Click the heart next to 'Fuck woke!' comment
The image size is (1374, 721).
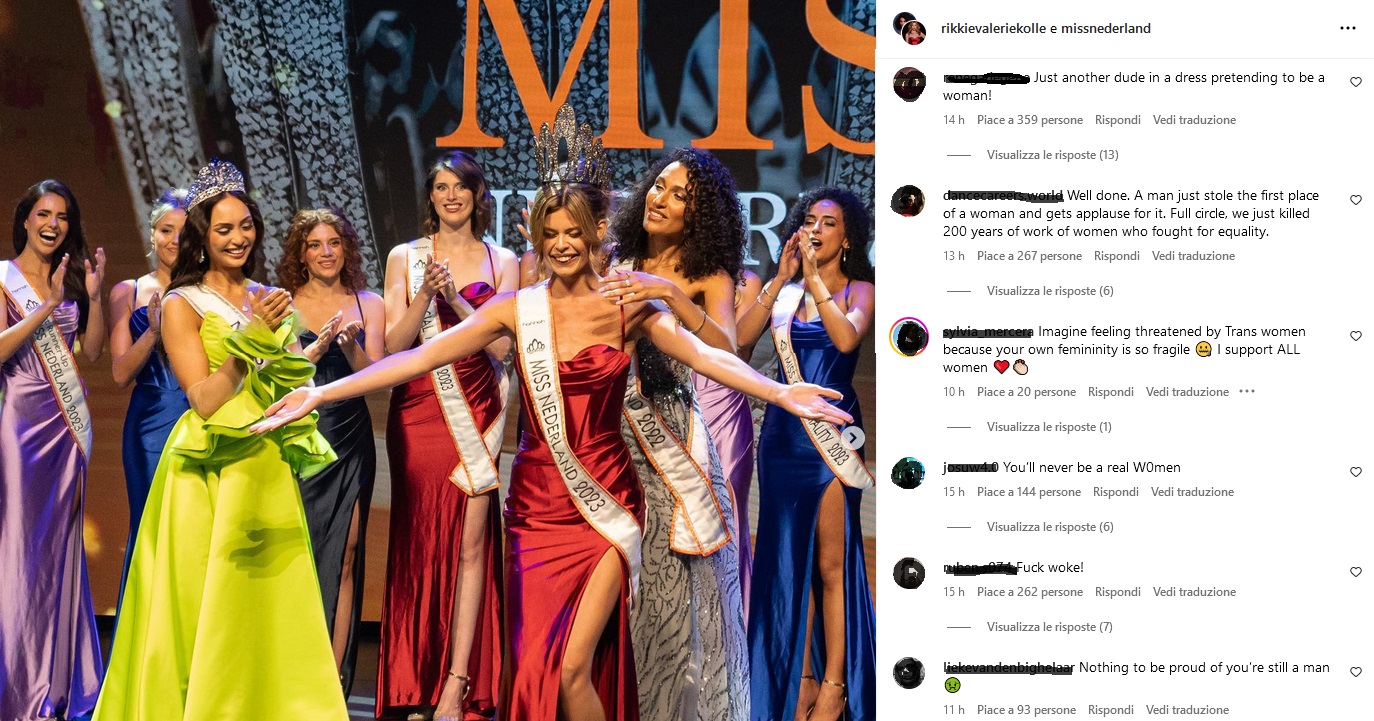[1356, 572]
